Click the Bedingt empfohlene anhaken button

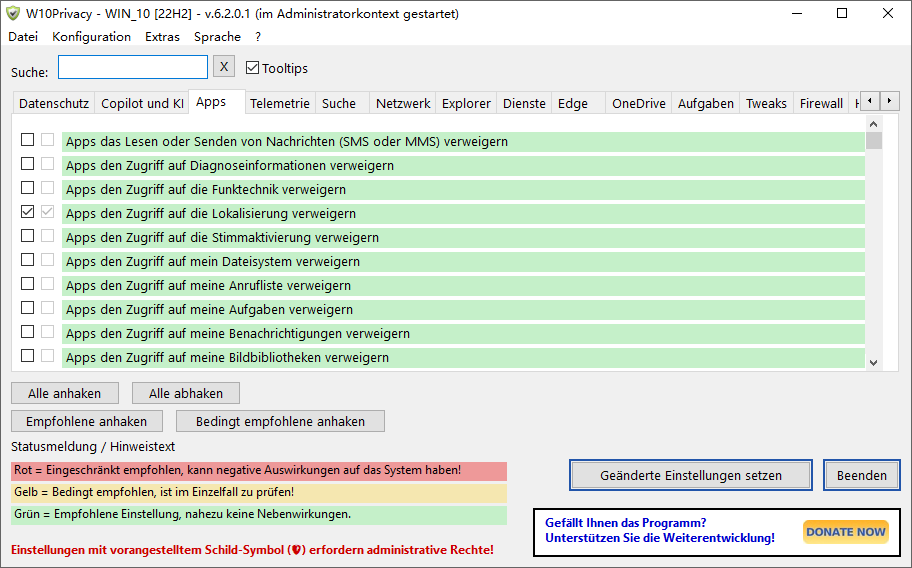(280, 421)
